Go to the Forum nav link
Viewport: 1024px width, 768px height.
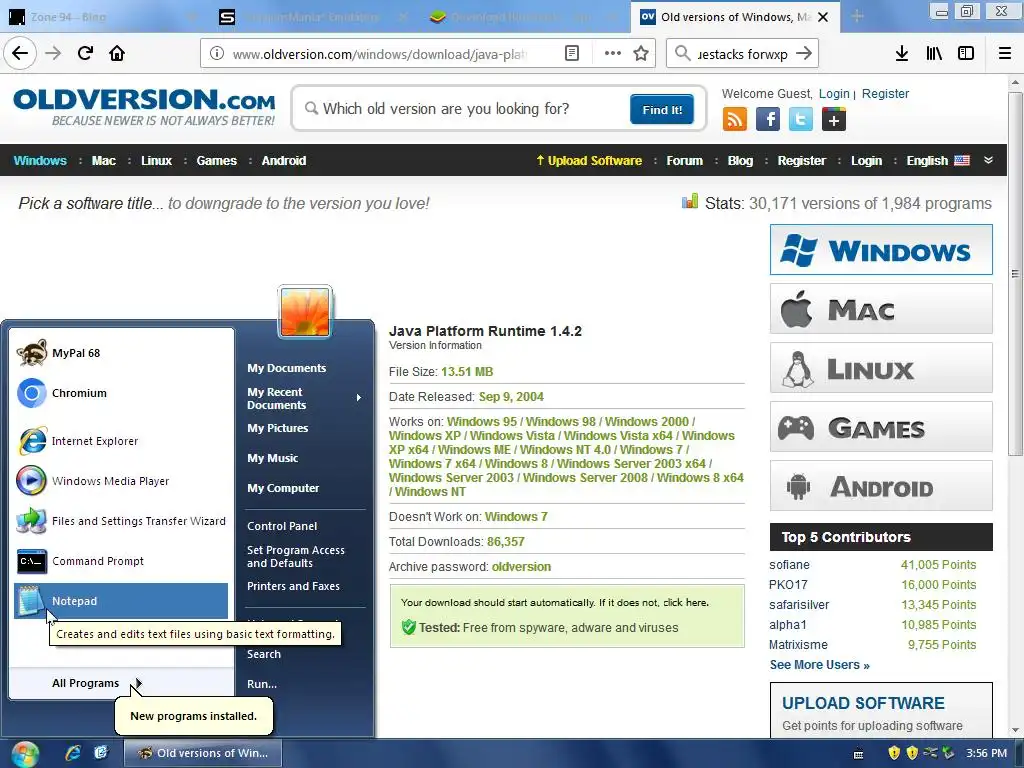tap(684, 161)
